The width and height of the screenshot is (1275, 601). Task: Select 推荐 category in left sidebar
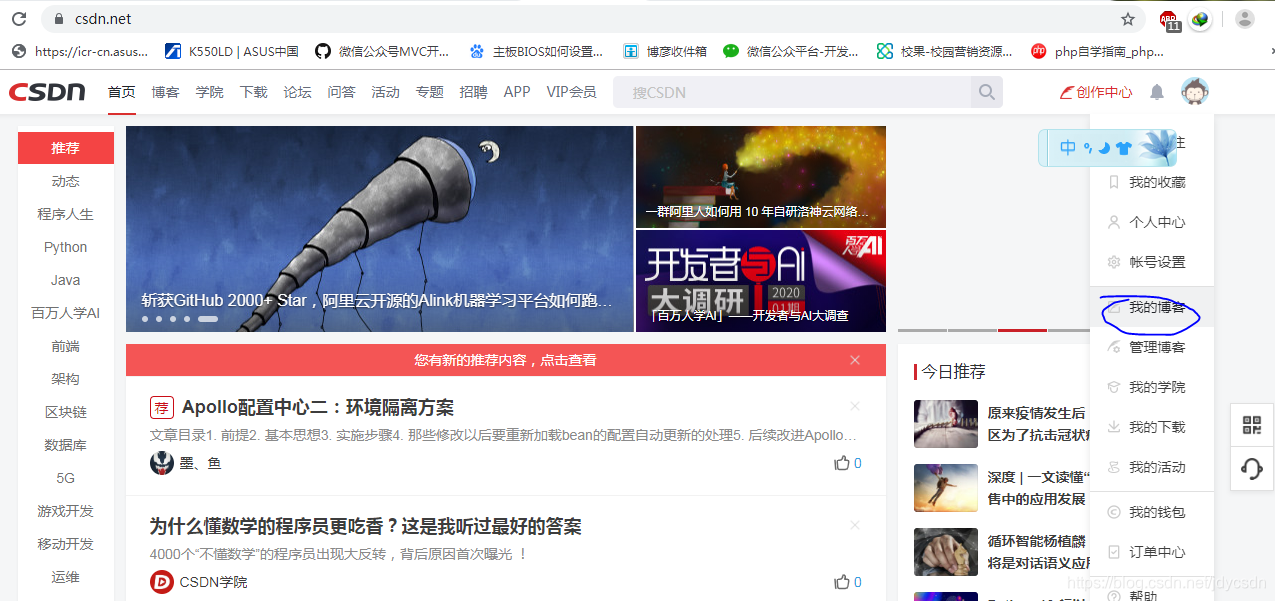click(x=66, y=148)
